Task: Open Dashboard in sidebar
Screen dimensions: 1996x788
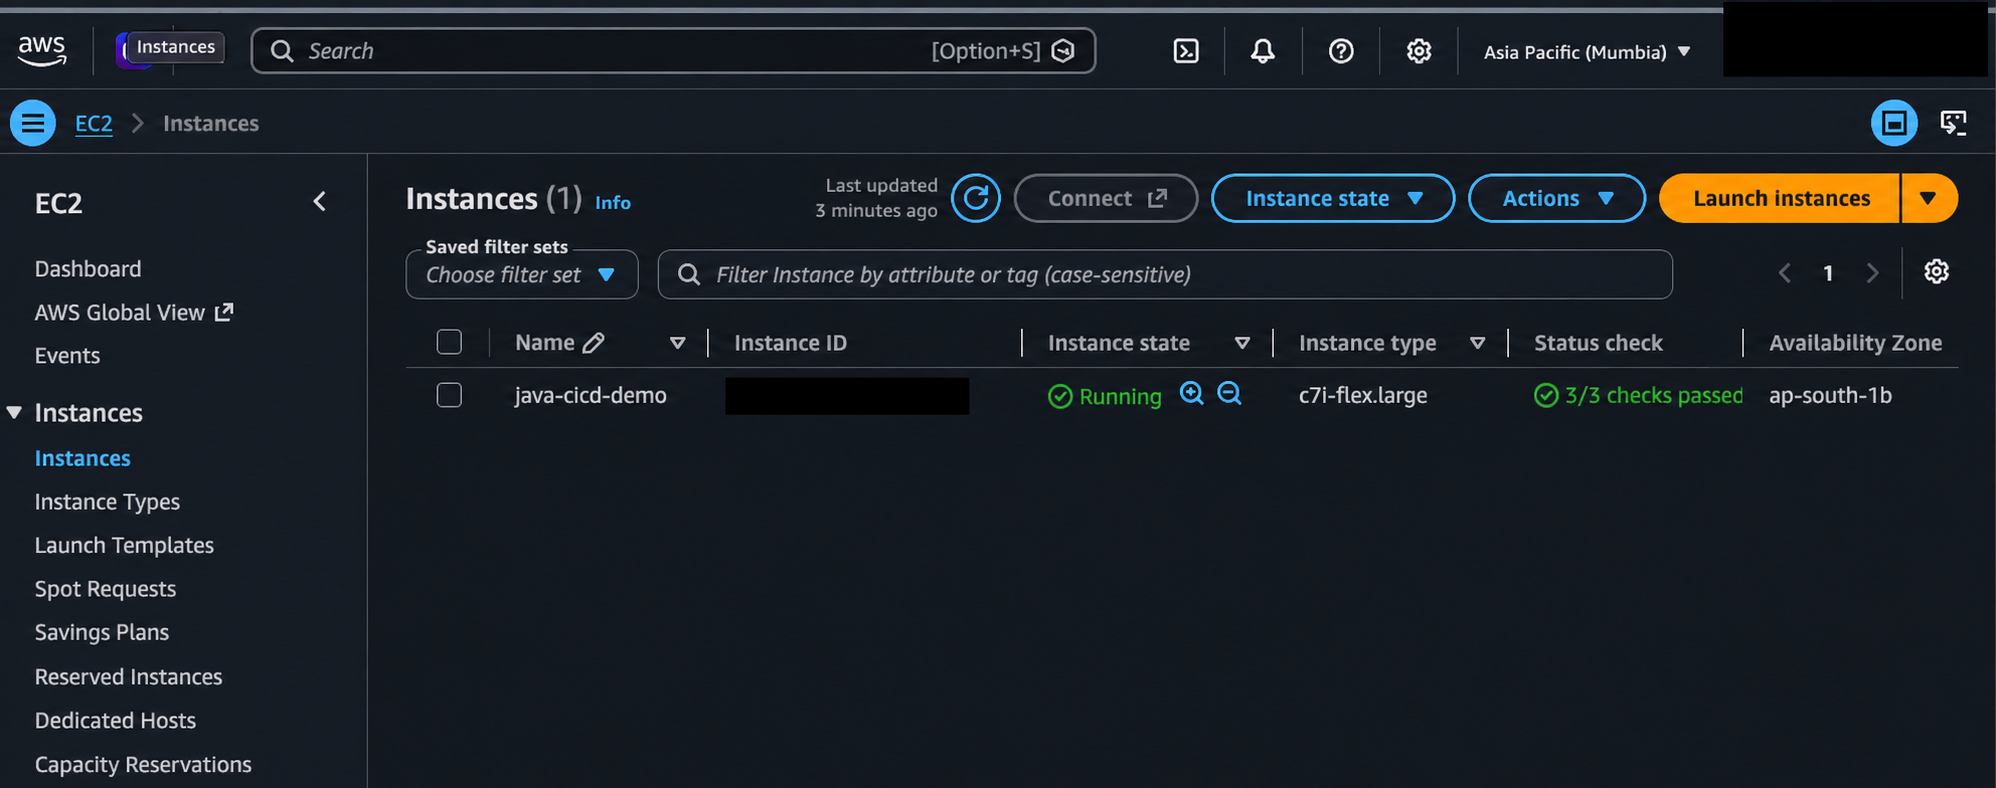Action: (x=88, y=269)
